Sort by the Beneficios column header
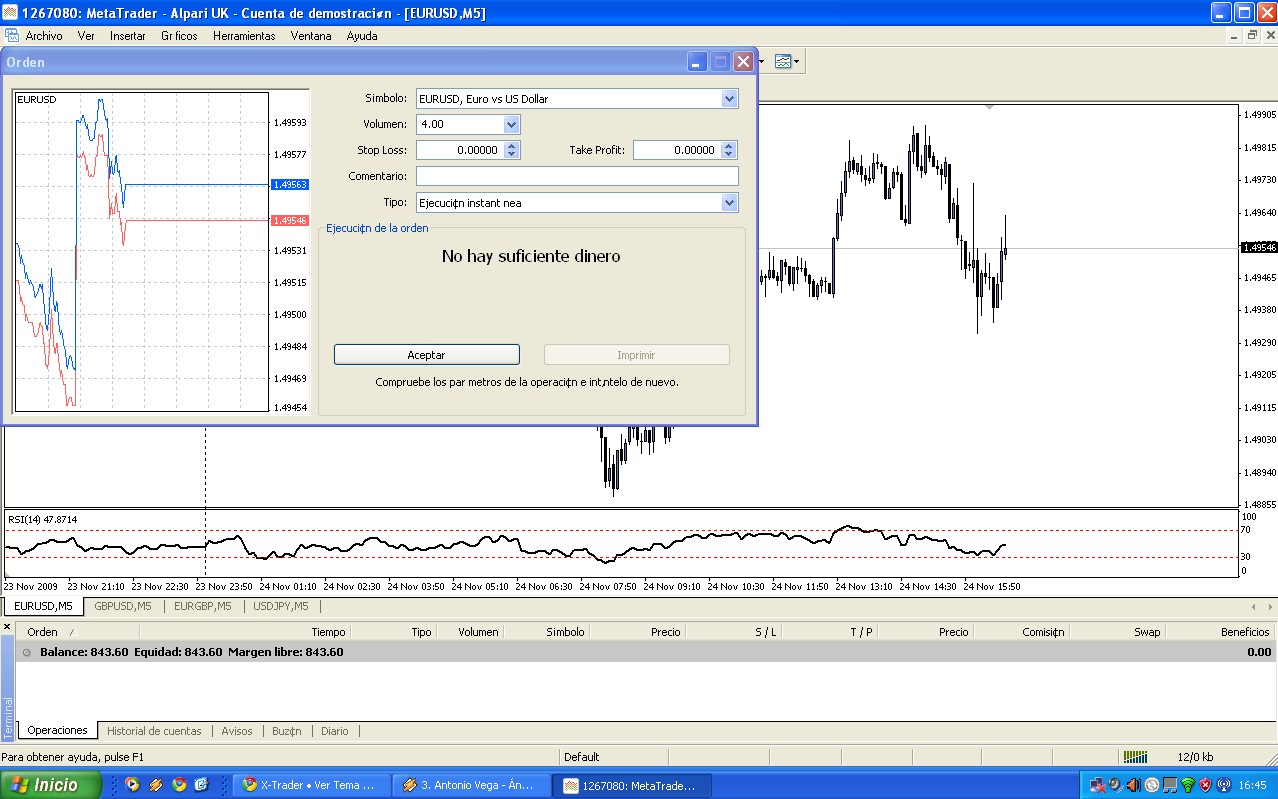Viewport: 1278px width, 799px height. click(1222, 632)
